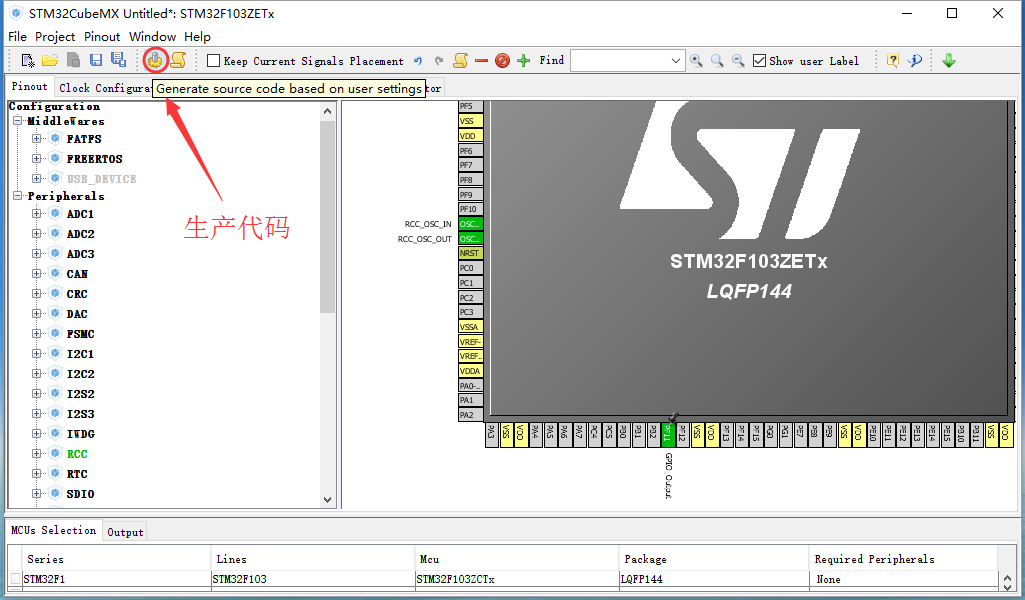Click the PA2 pin on the chip
Viewport: 1025px width, 600px height.
click(x=471, y=415)
